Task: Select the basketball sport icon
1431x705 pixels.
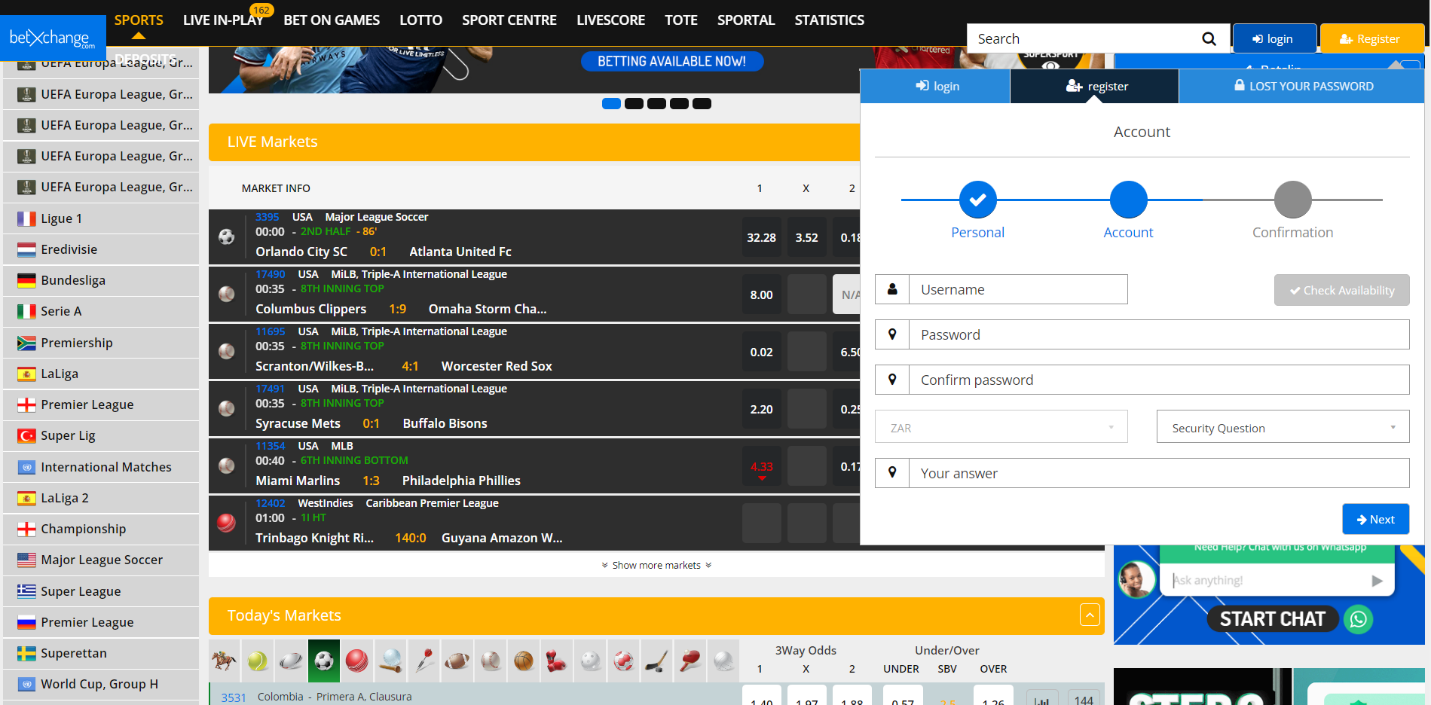Action: click(524, 661)
